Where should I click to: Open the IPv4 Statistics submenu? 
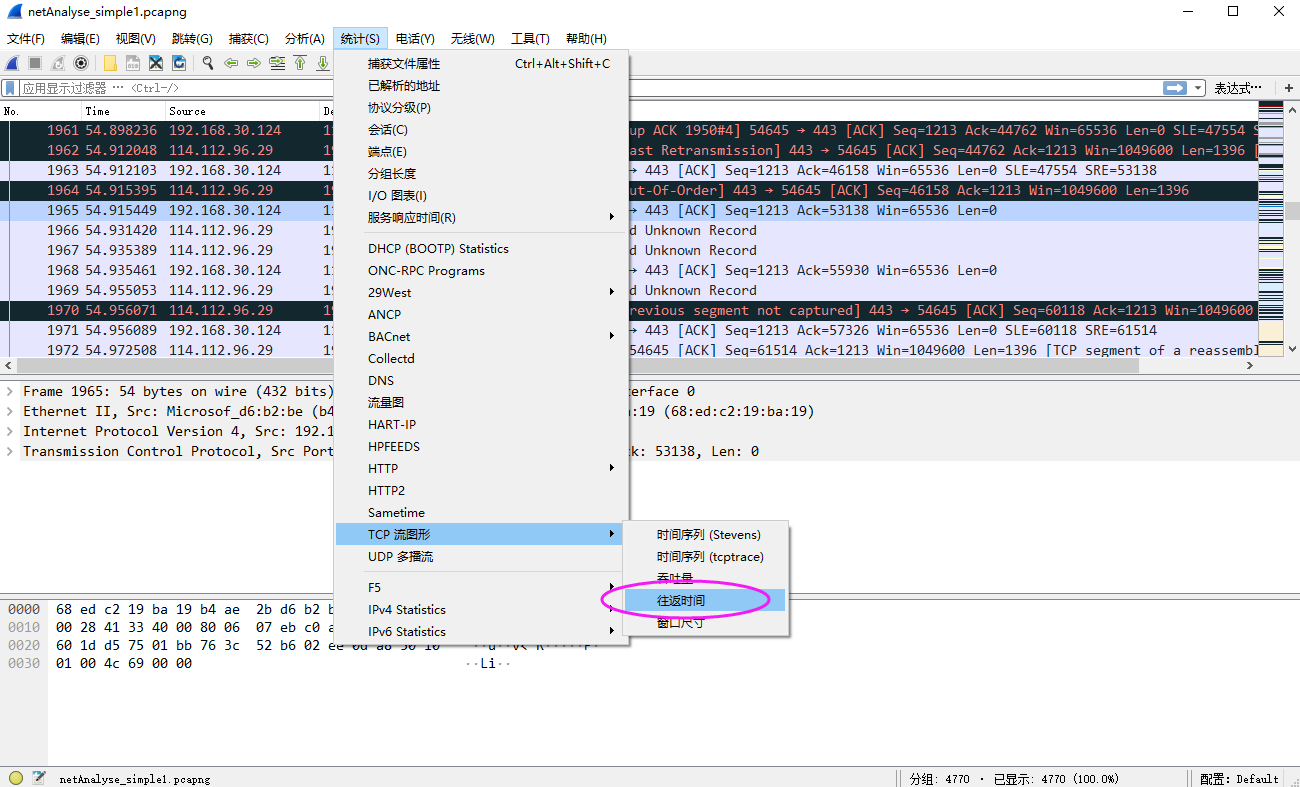pos(482,609)
